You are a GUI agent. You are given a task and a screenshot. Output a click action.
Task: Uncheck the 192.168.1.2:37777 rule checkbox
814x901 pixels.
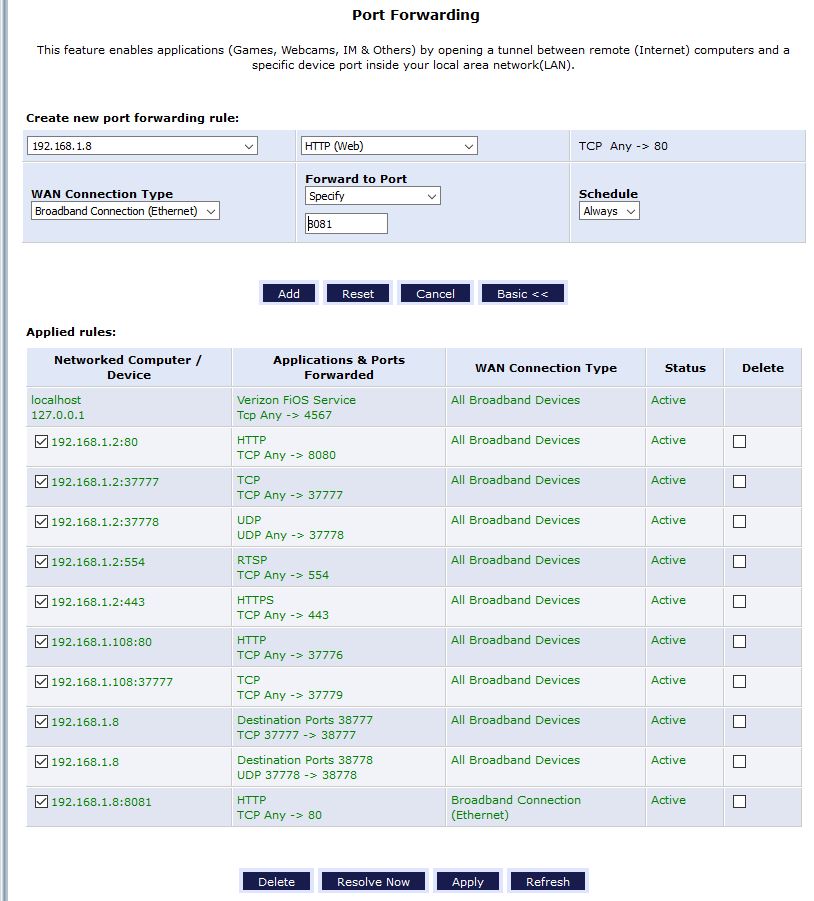point(41,482)
